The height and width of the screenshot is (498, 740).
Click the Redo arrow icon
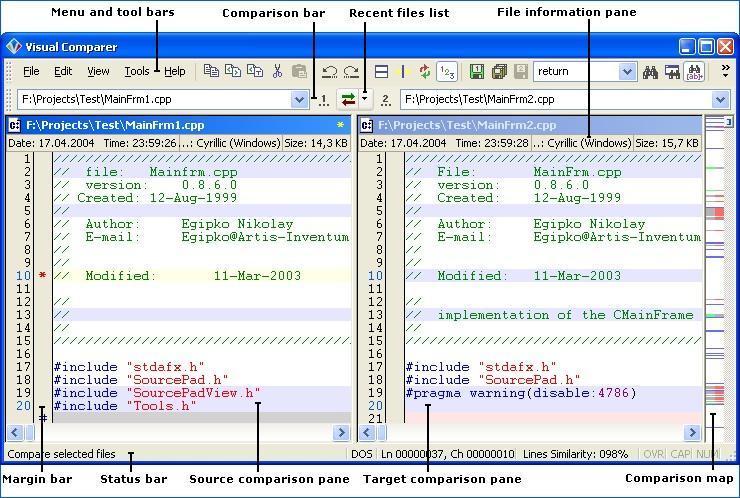[351, 72]
